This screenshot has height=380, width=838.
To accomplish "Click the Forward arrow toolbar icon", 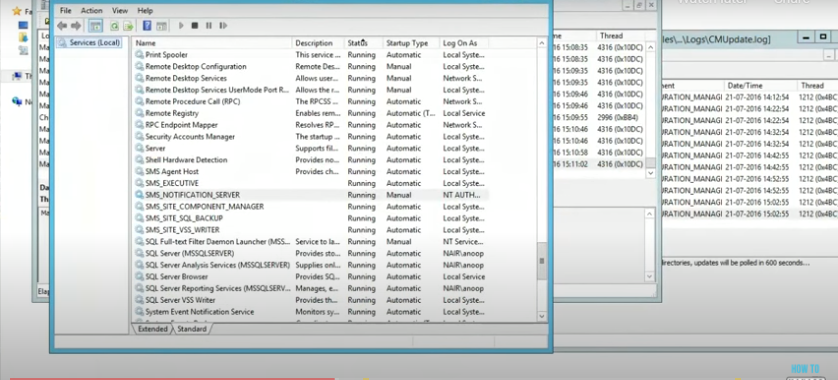I will (x=76, y=26).
